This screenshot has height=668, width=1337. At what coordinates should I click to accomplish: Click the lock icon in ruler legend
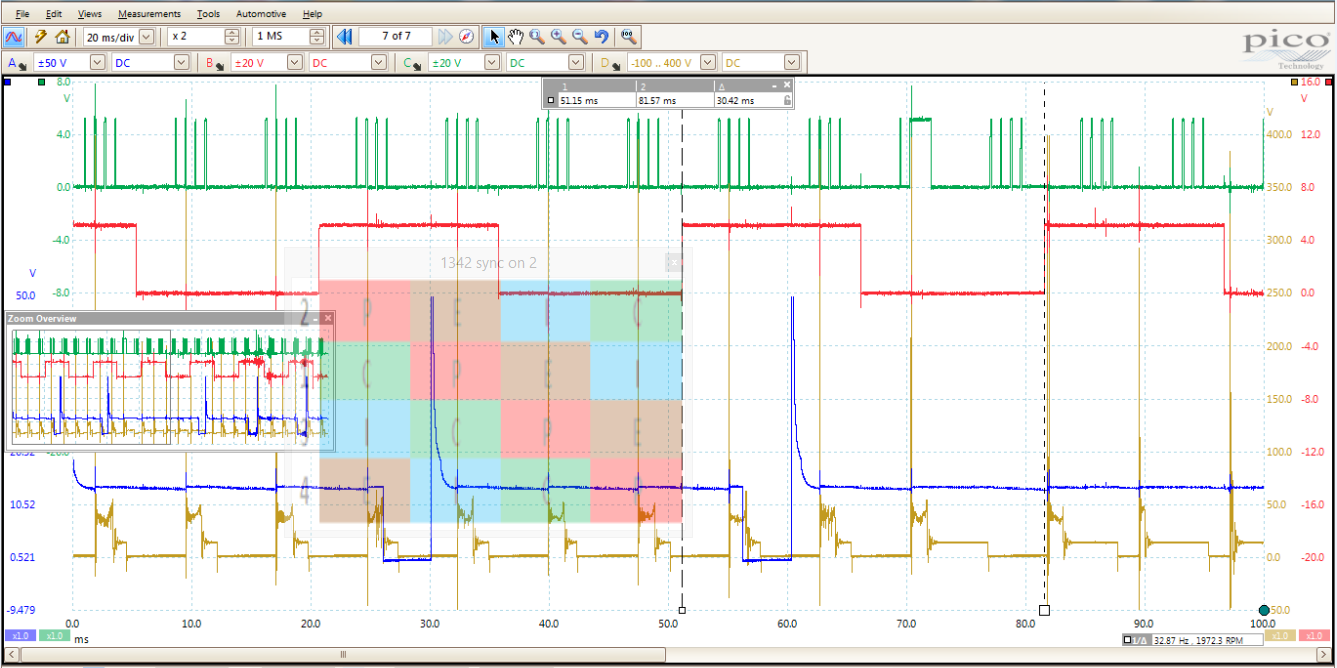pos(787,100)
